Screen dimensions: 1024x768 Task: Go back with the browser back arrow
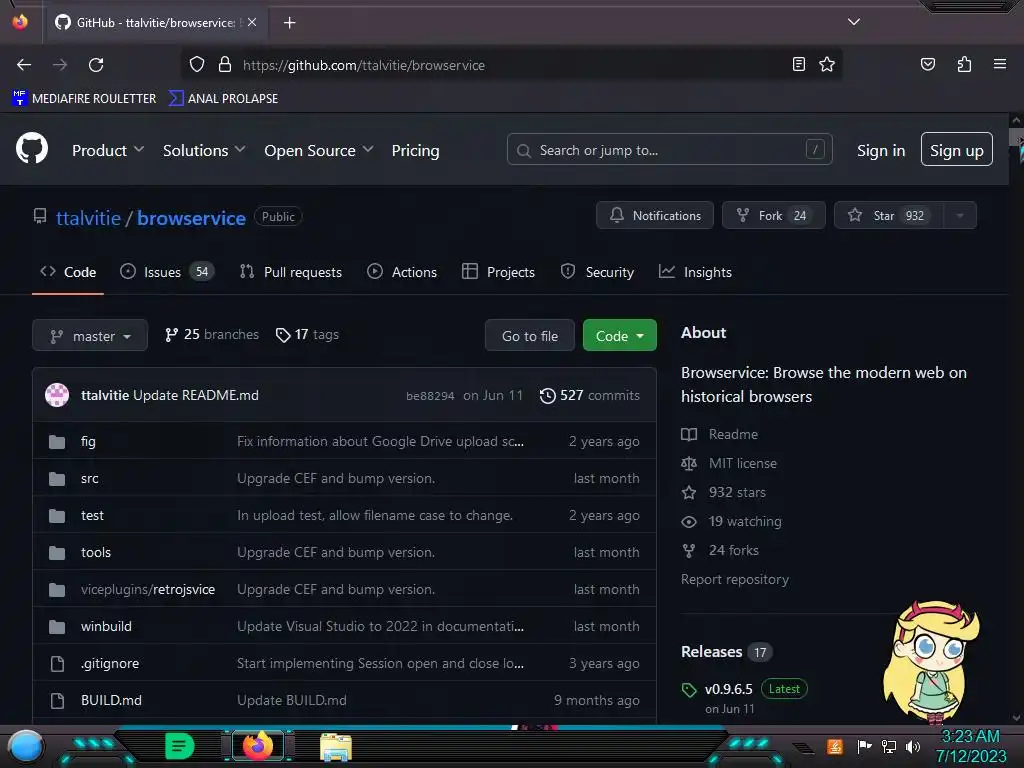[x=24, y=65]
